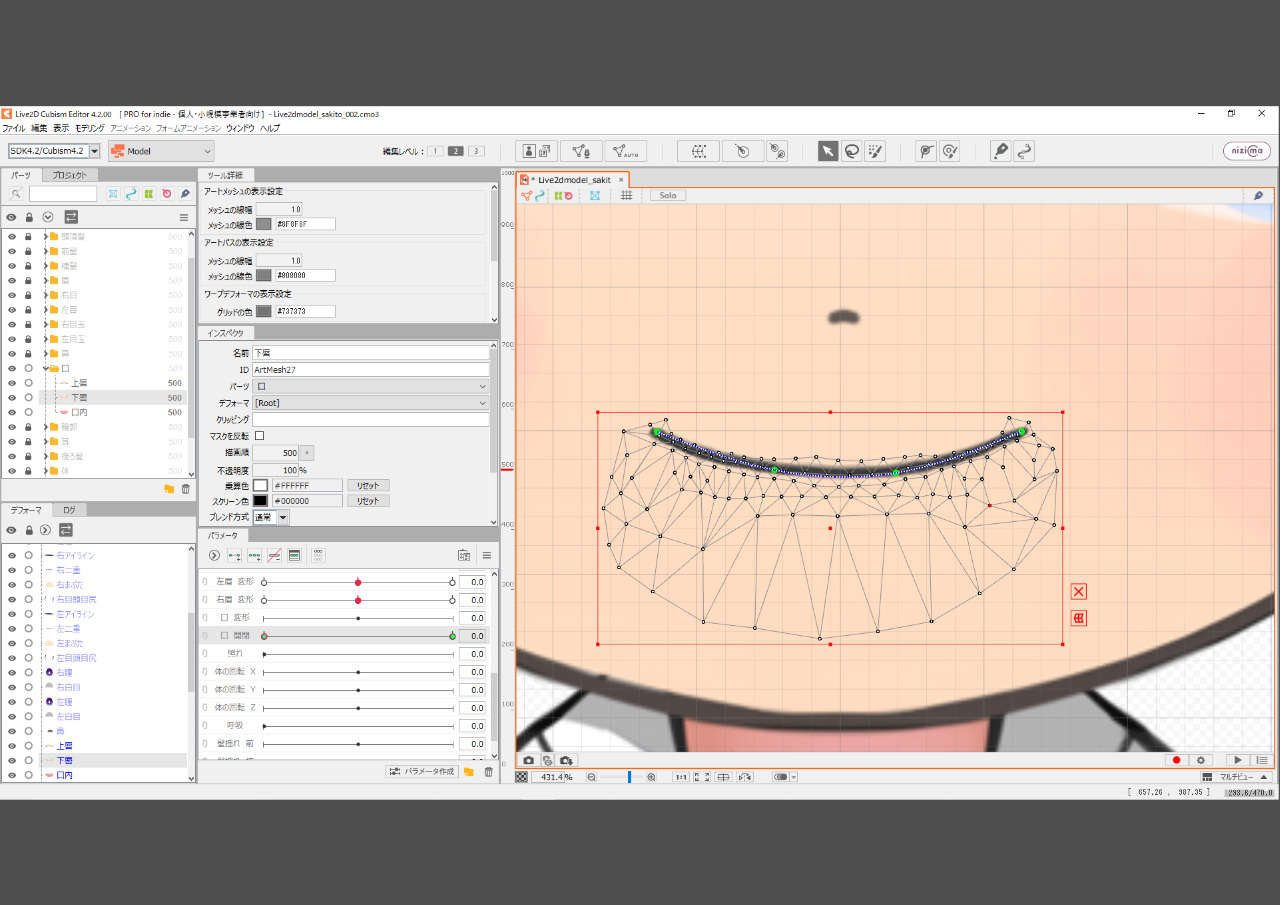The image size is (1280, 905).
Task: Toggle the lock on 右目 folder
Action: [28, 295]
